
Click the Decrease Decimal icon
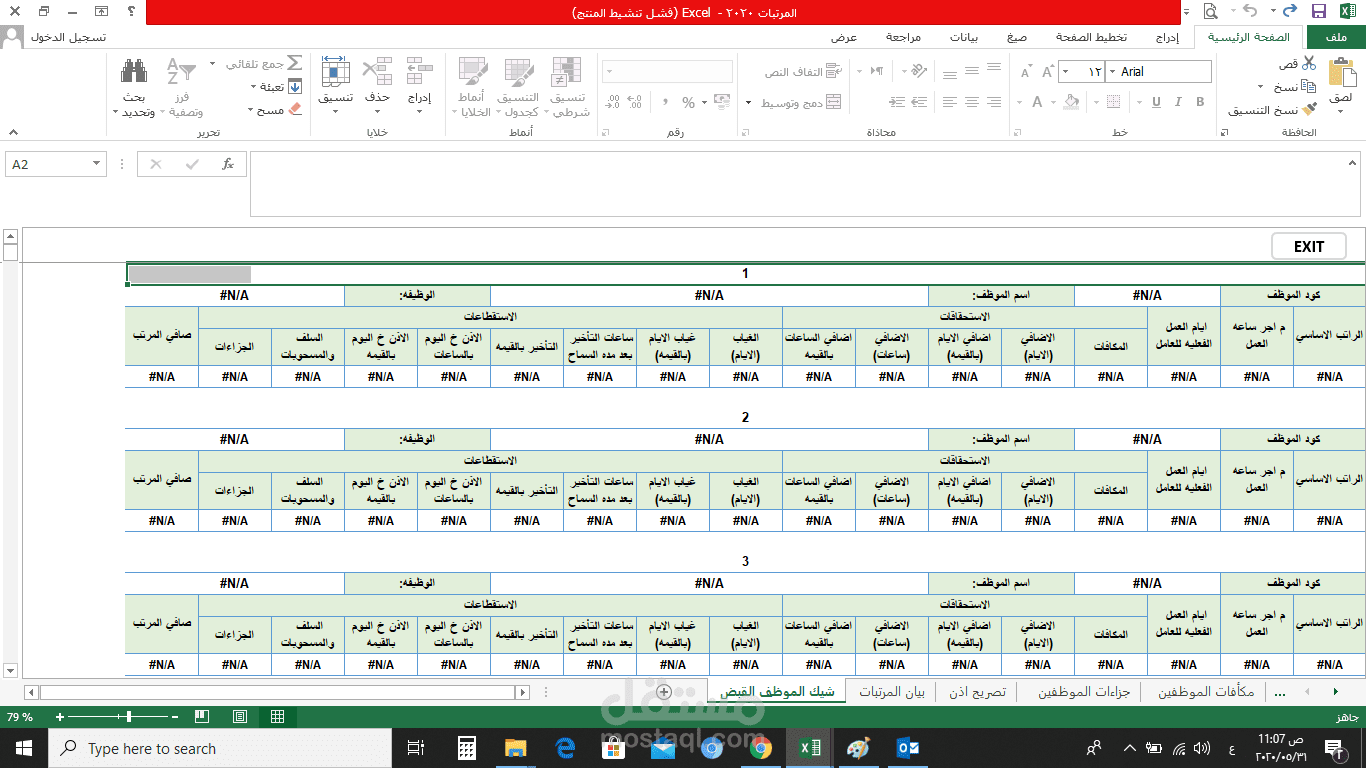pyautogui.click(x=611, y=102)
